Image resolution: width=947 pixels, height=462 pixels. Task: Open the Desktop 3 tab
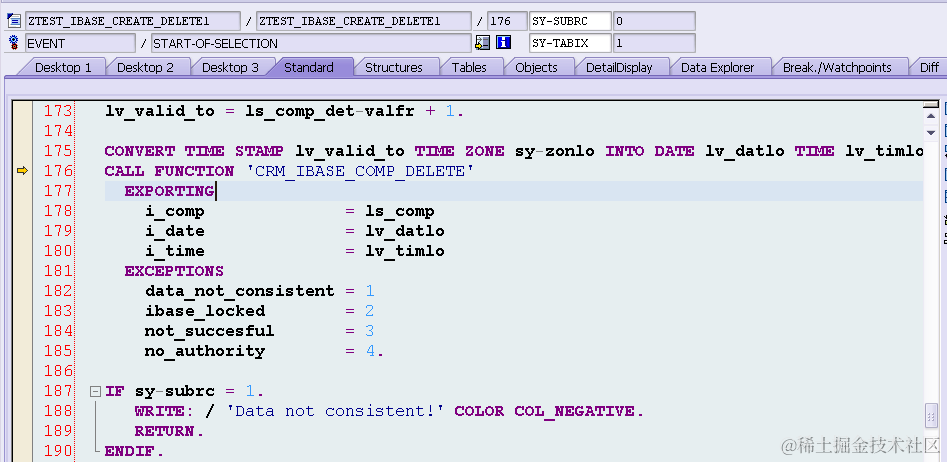[x=230, y=68]
